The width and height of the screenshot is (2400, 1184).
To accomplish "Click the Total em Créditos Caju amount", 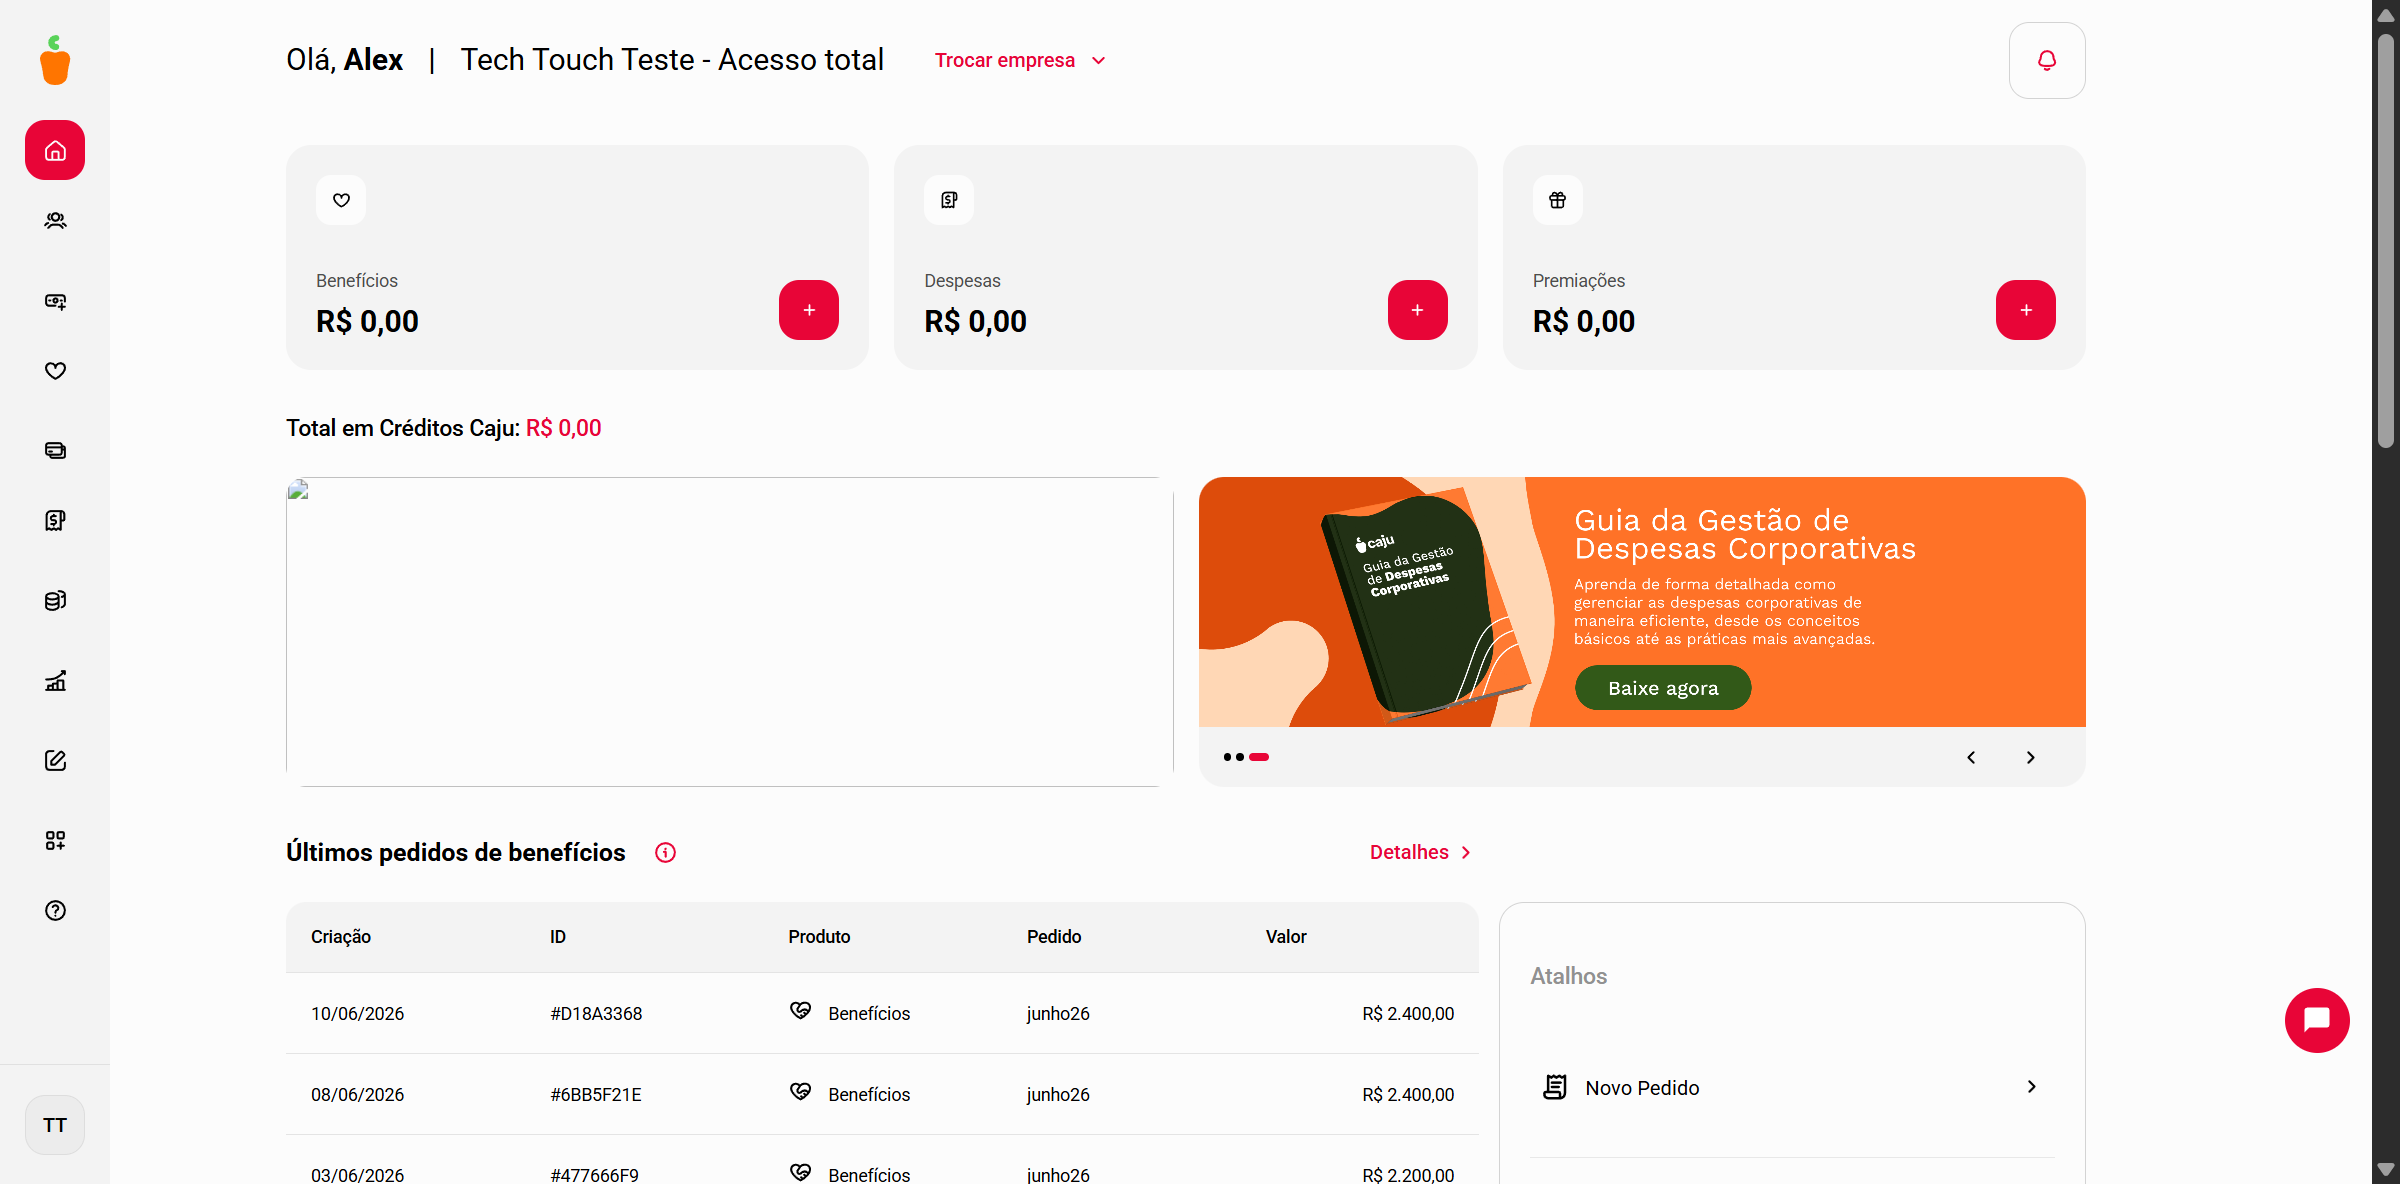I will 564,428.
